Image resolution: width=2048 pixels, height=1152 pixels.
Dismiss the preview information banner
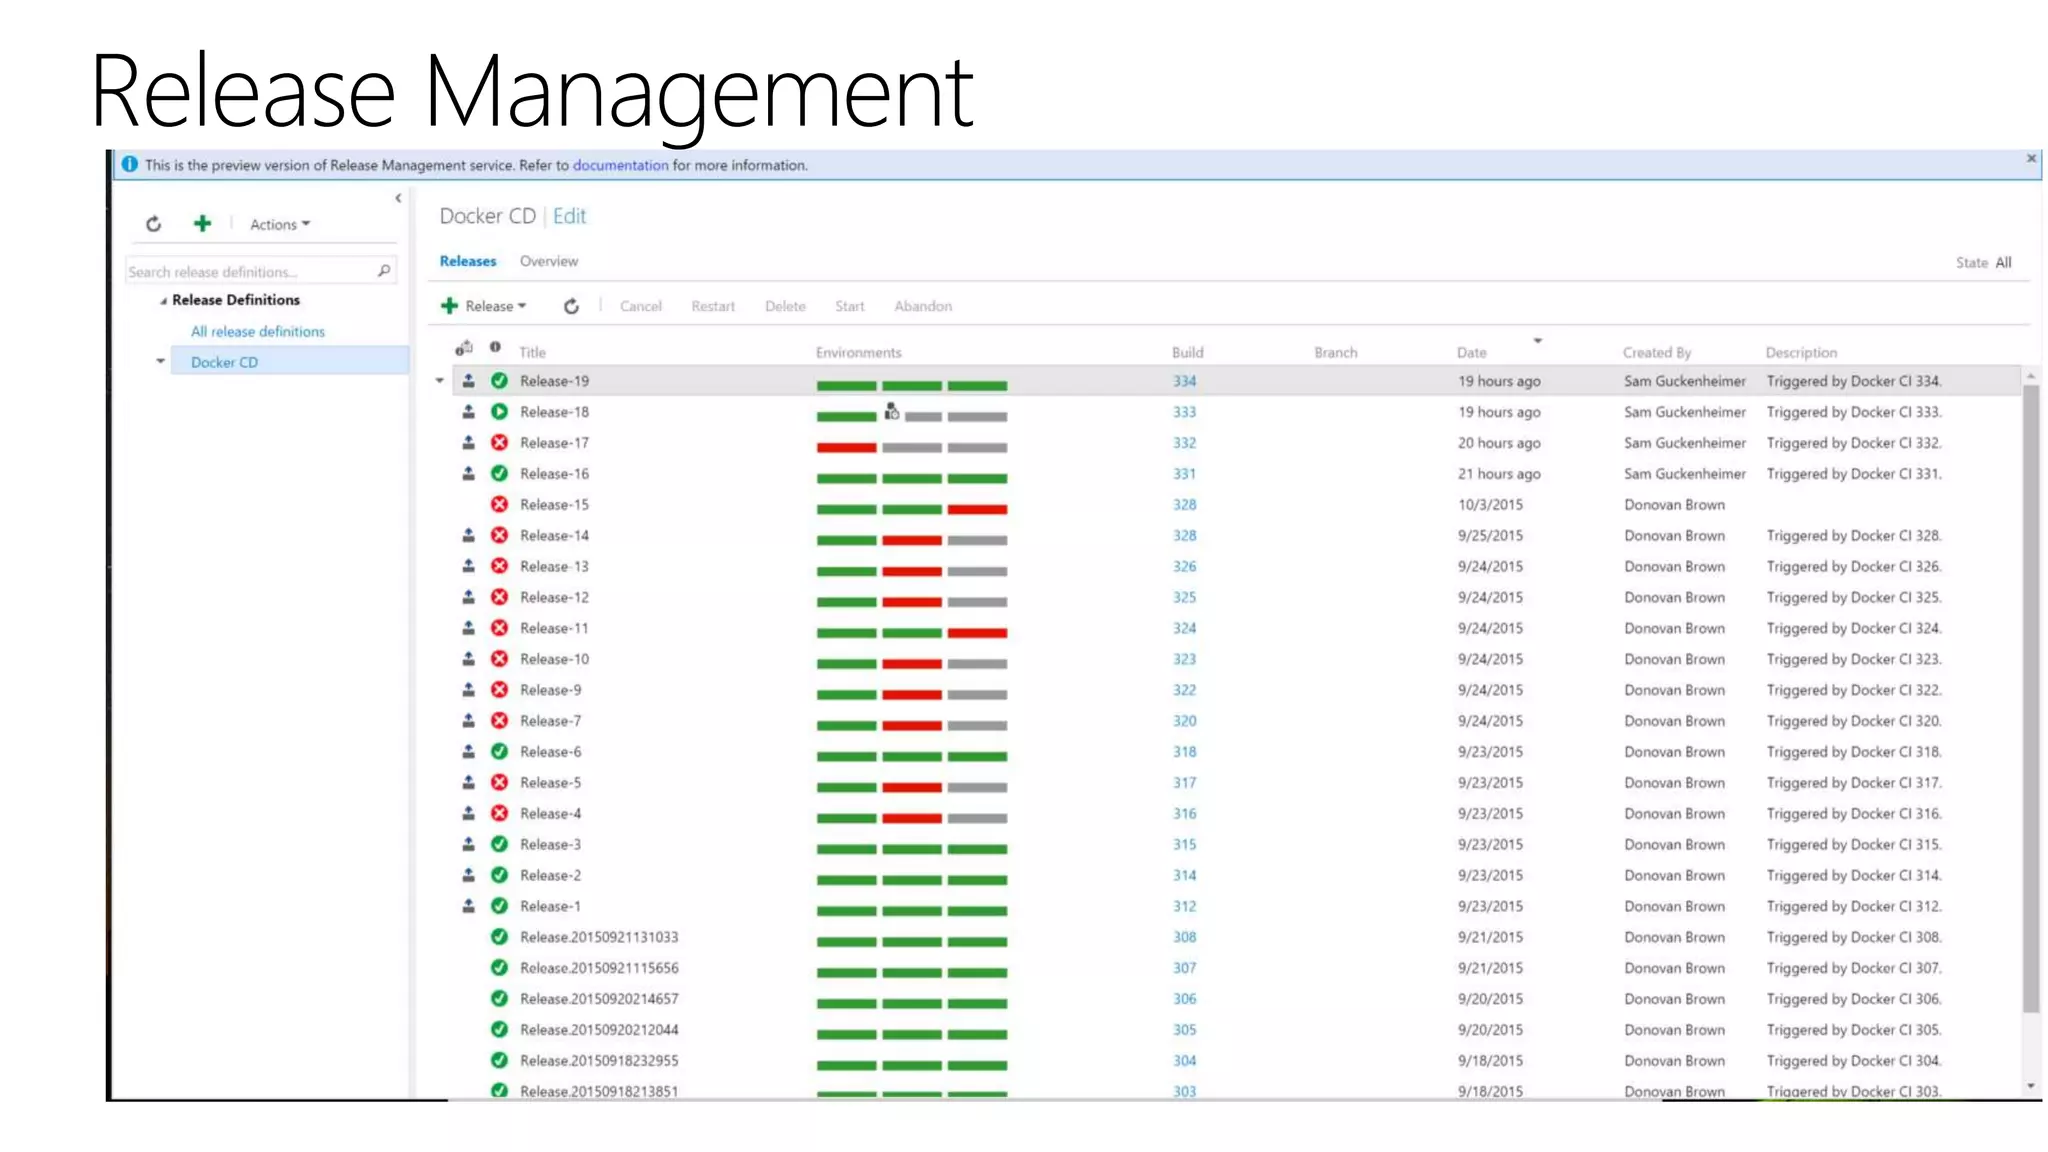[x=2031, y=158]
